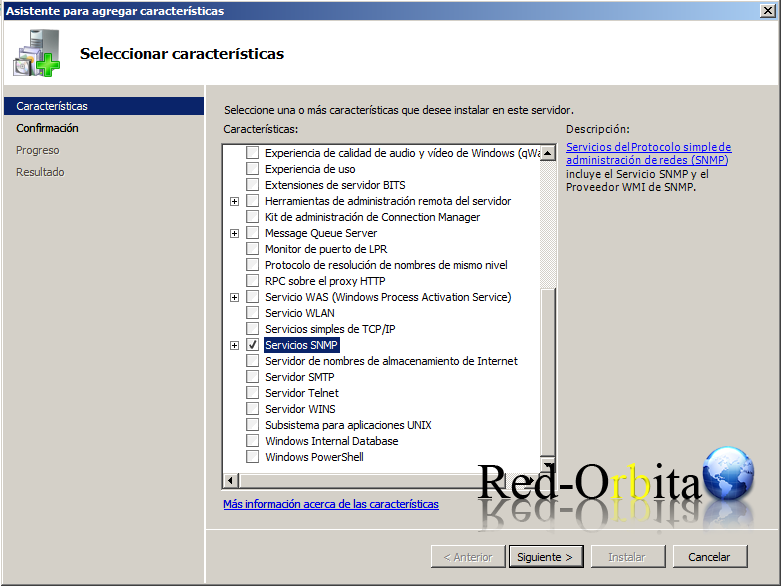Select the Características step in sidebar
Image resolution: width=781 pixels, height=586 pixels.
tap(52, 106)
